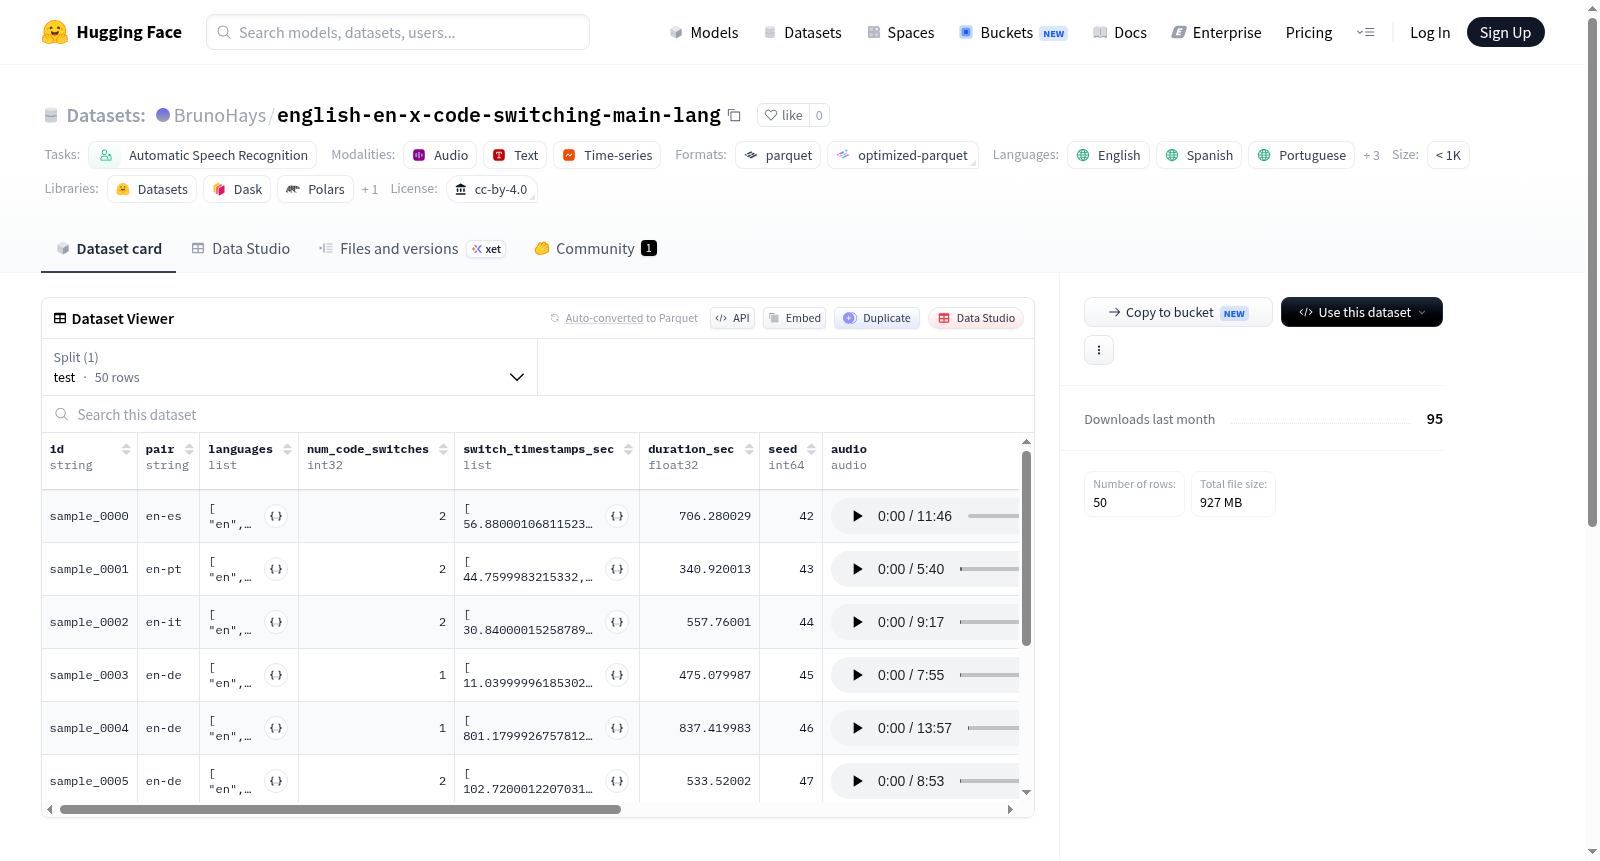Switch to the Dataset card tab
Screen dimensions: 1600x861
108,249
